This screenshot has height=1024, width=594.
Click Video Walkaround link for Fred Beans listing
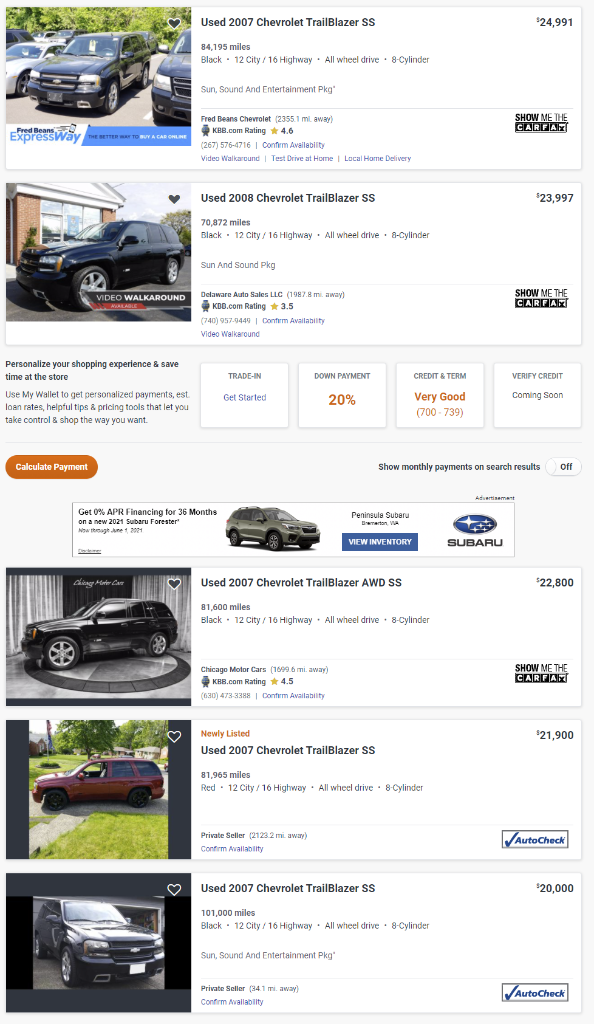[230, 159]
